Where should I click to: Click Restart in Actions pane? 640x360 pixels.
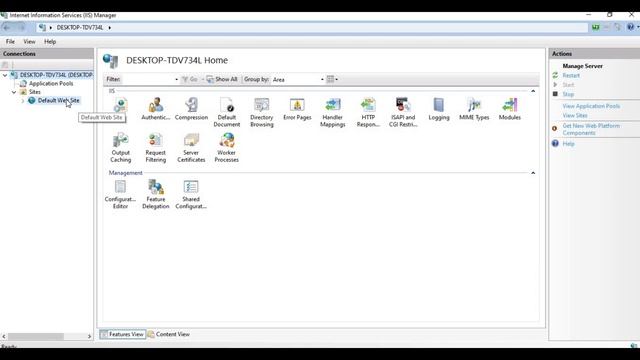[571, 76]
